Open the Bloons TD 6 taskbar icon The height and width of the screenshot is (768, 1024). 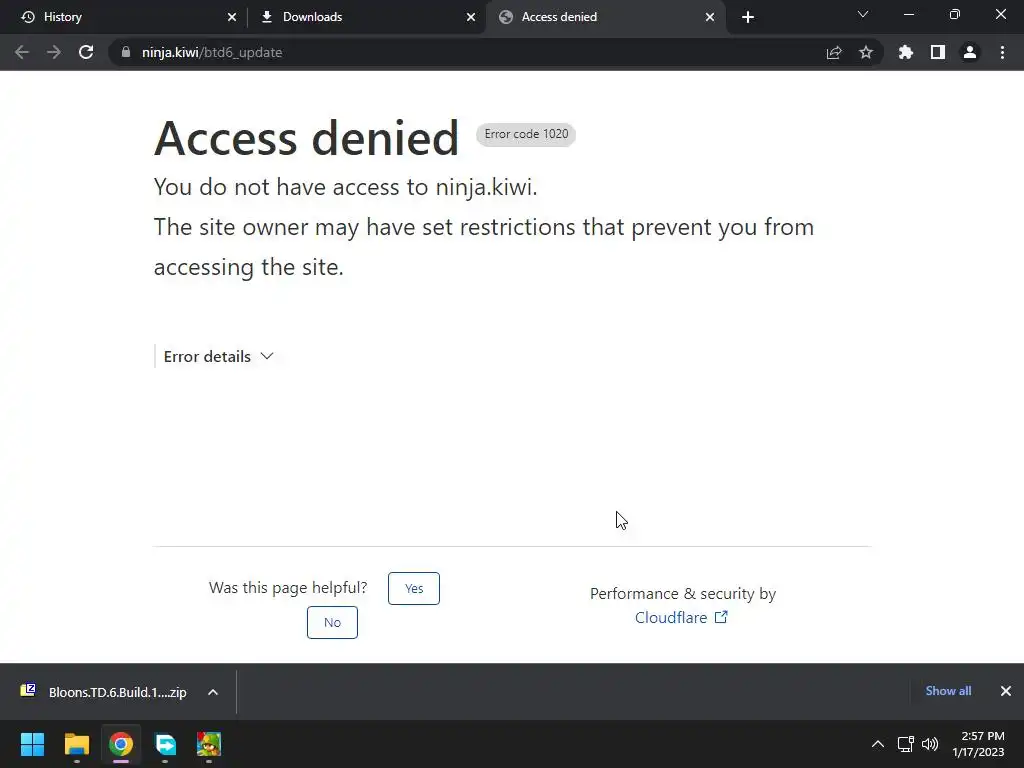tap(209, 744)
